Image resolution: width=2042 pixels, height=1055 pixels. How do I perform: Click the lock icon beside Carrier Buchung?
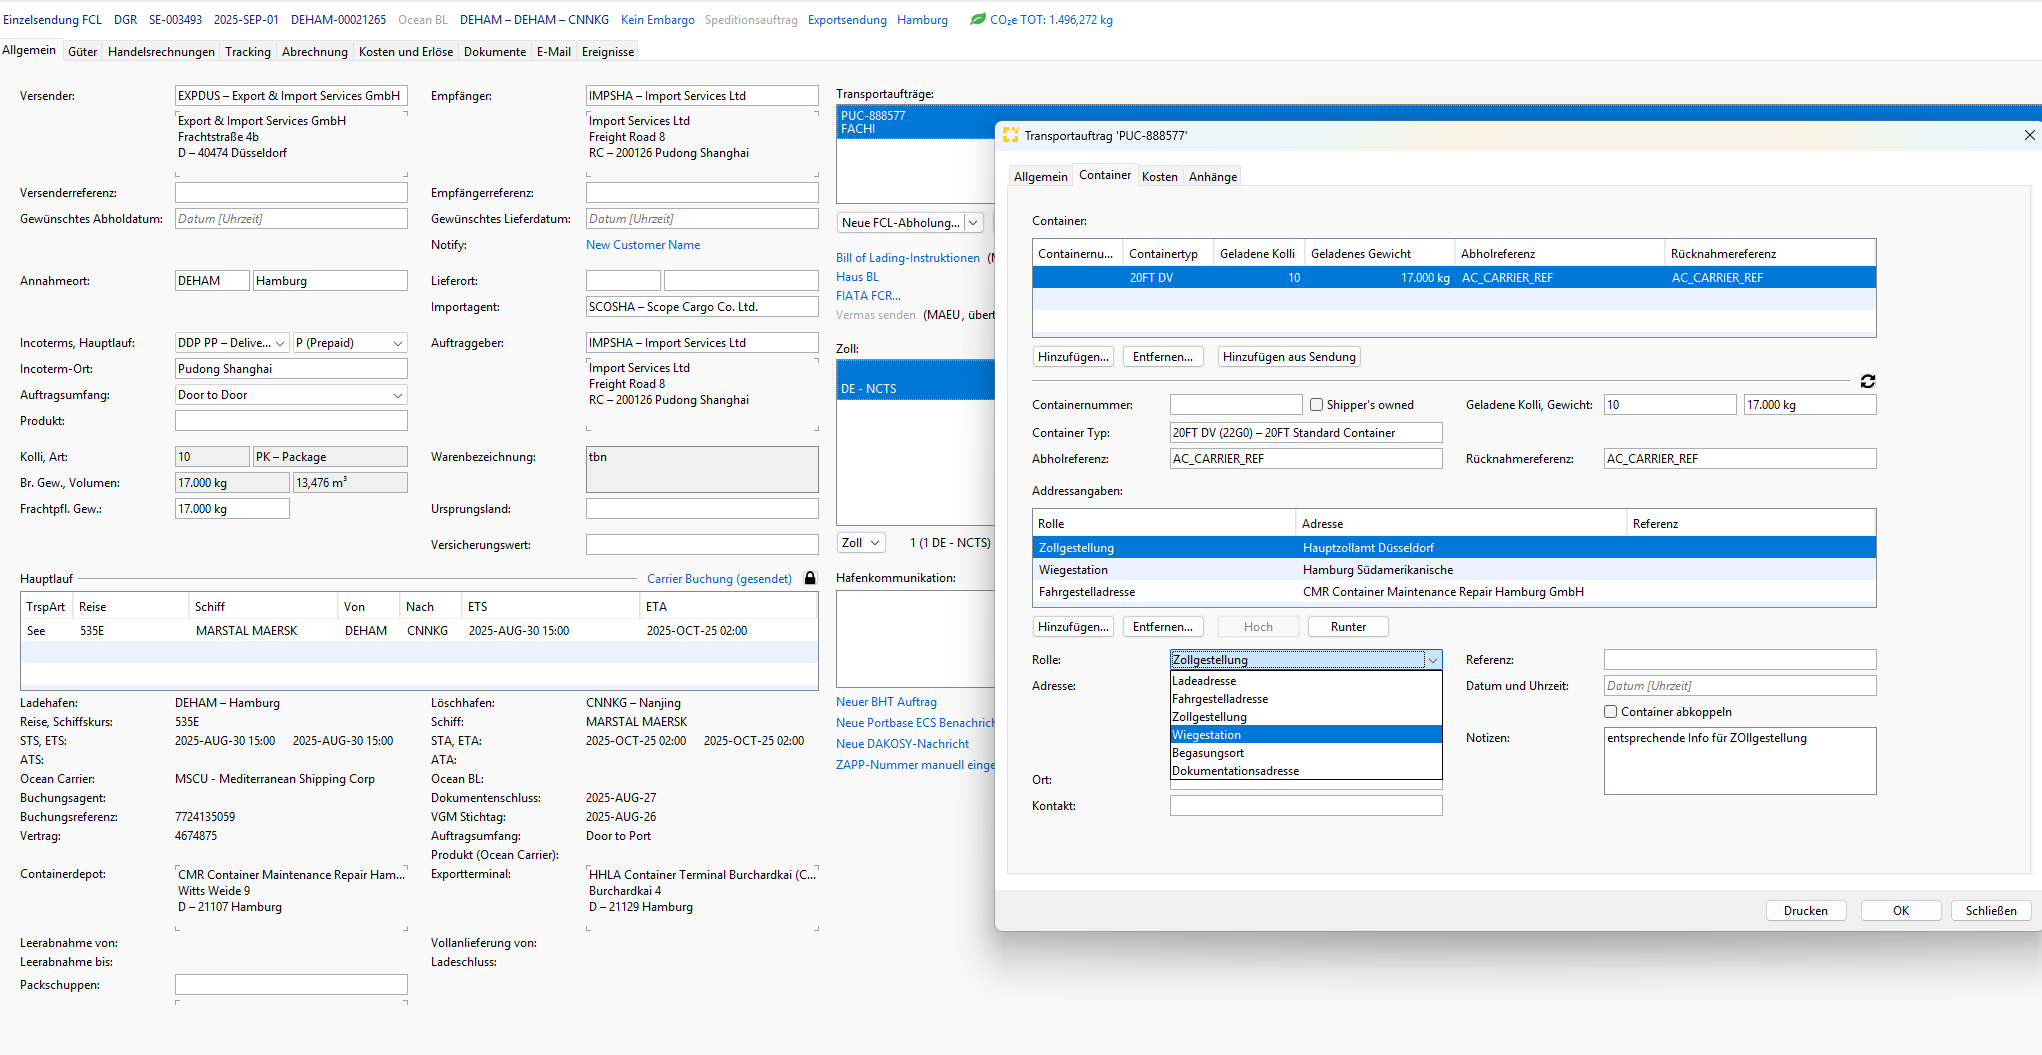pyautogui.click(x=810, y=578)
